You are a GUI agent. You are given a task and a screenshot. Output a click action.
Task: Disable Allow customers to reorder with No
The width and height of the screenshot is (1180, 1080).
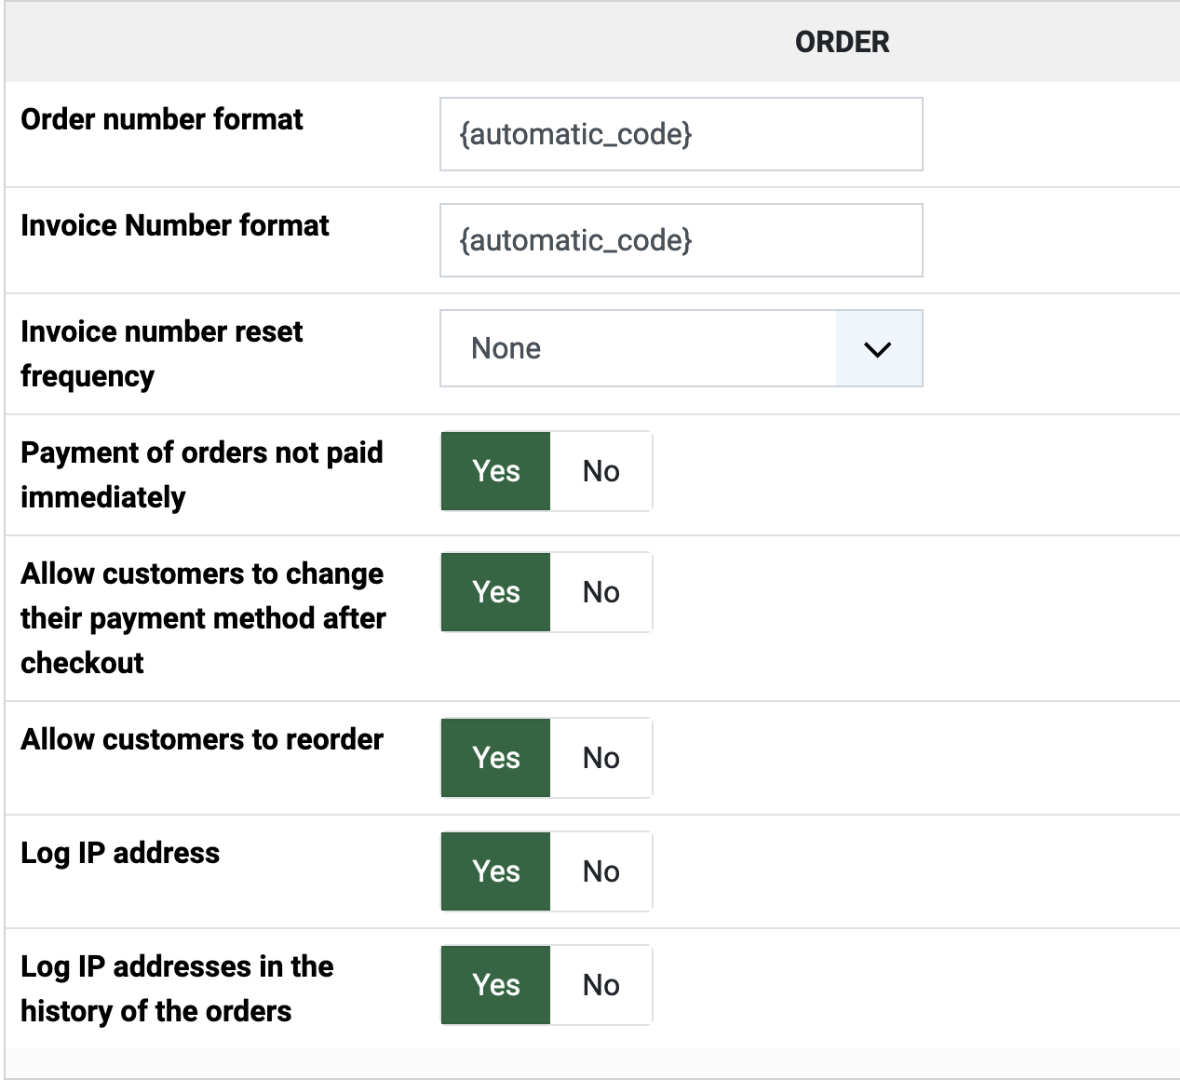coord(601,758)
